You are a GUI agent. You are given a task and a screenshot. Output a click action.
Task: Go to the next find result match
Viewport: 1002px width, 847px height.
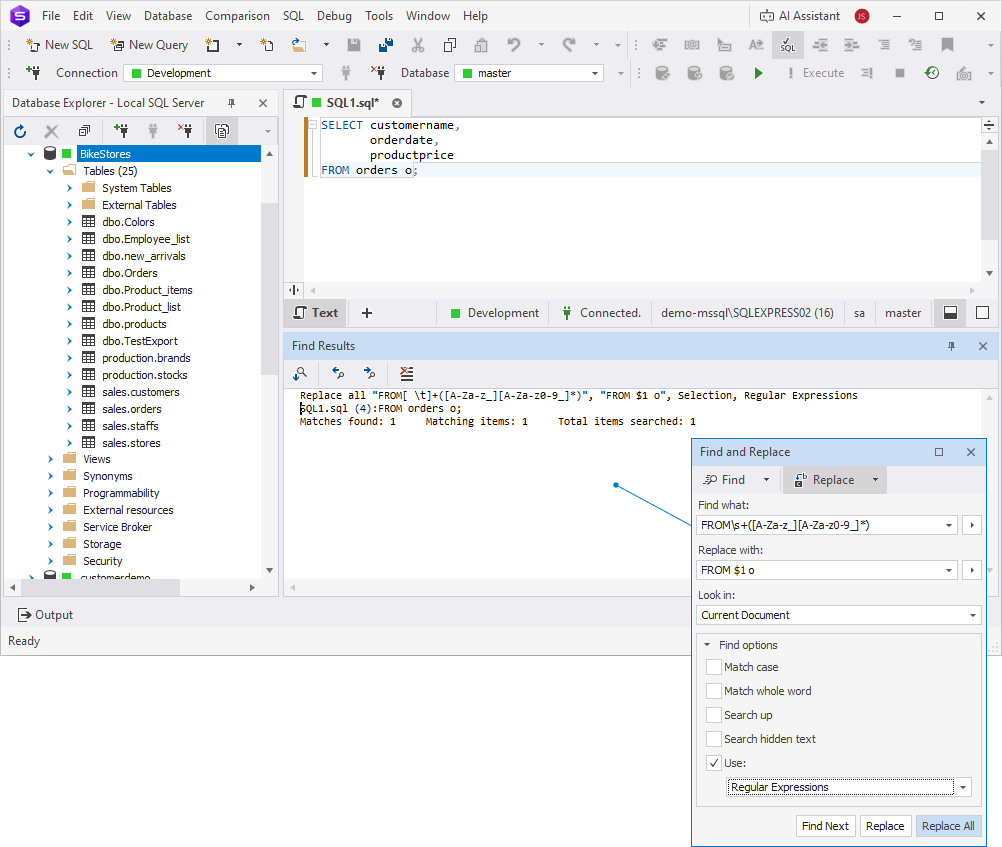pyautogui.click(x=371, y=373)
